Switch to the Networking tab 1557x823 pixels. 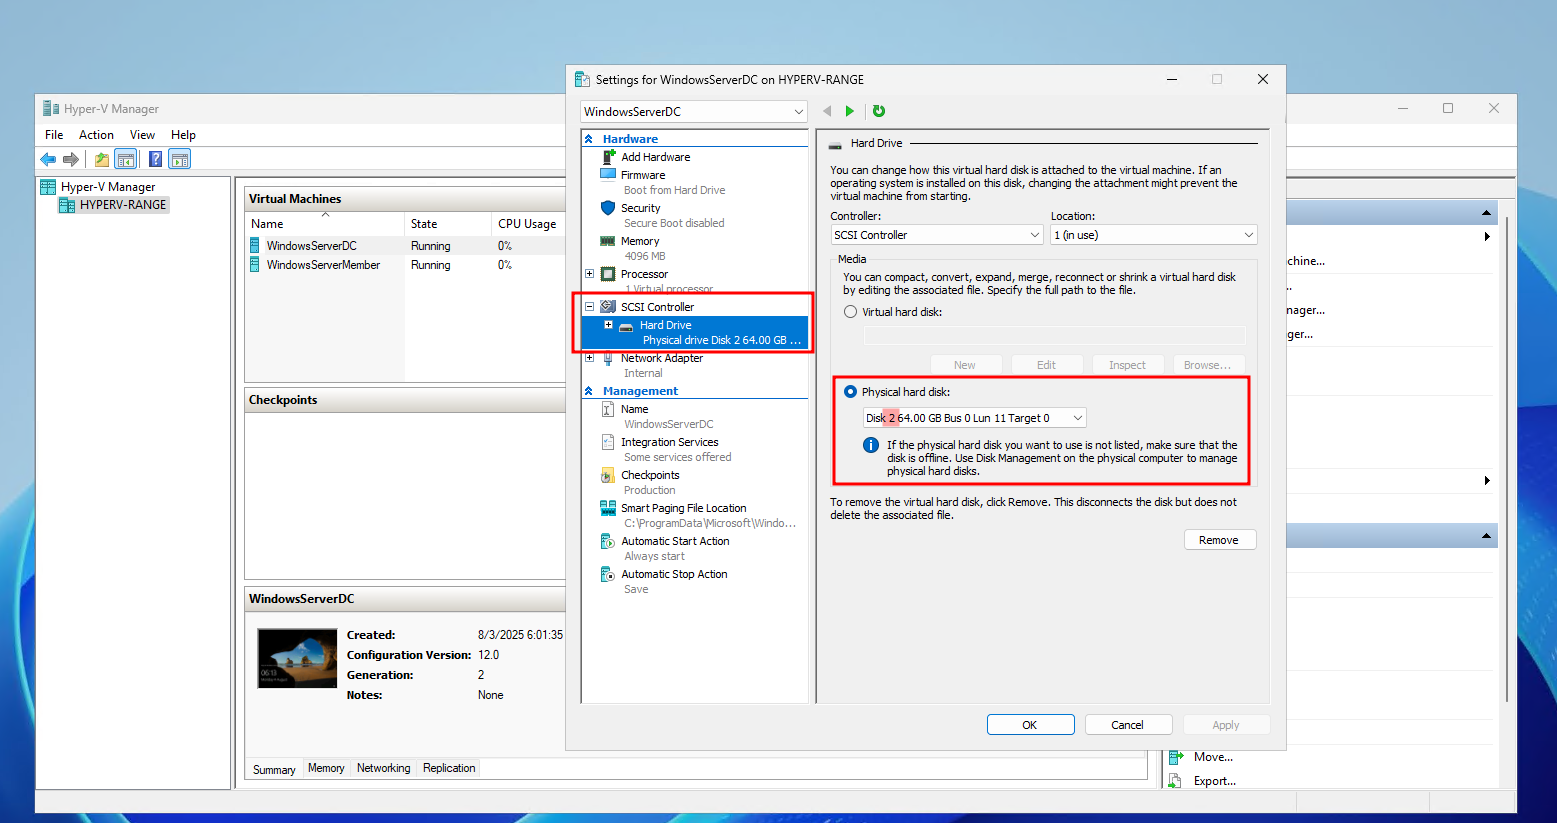point(384,768)
